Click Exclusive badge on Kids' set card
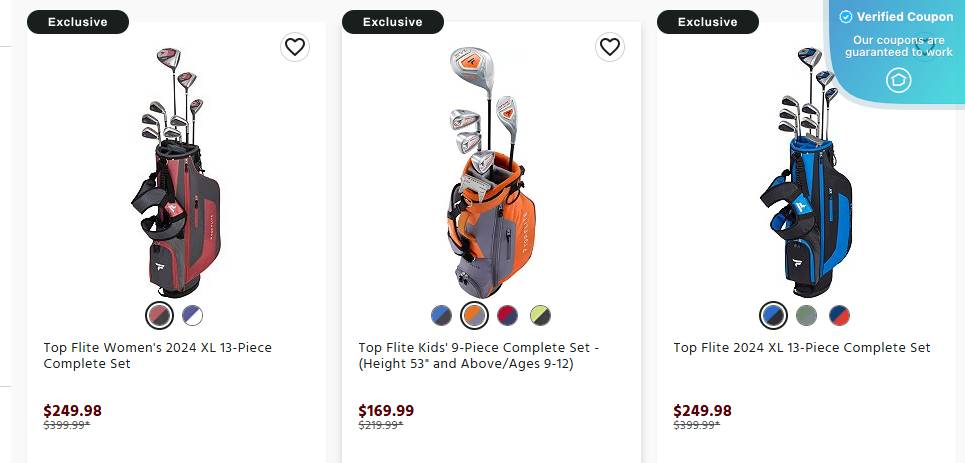This screenshot has height=463, width=965. [392, 22]
